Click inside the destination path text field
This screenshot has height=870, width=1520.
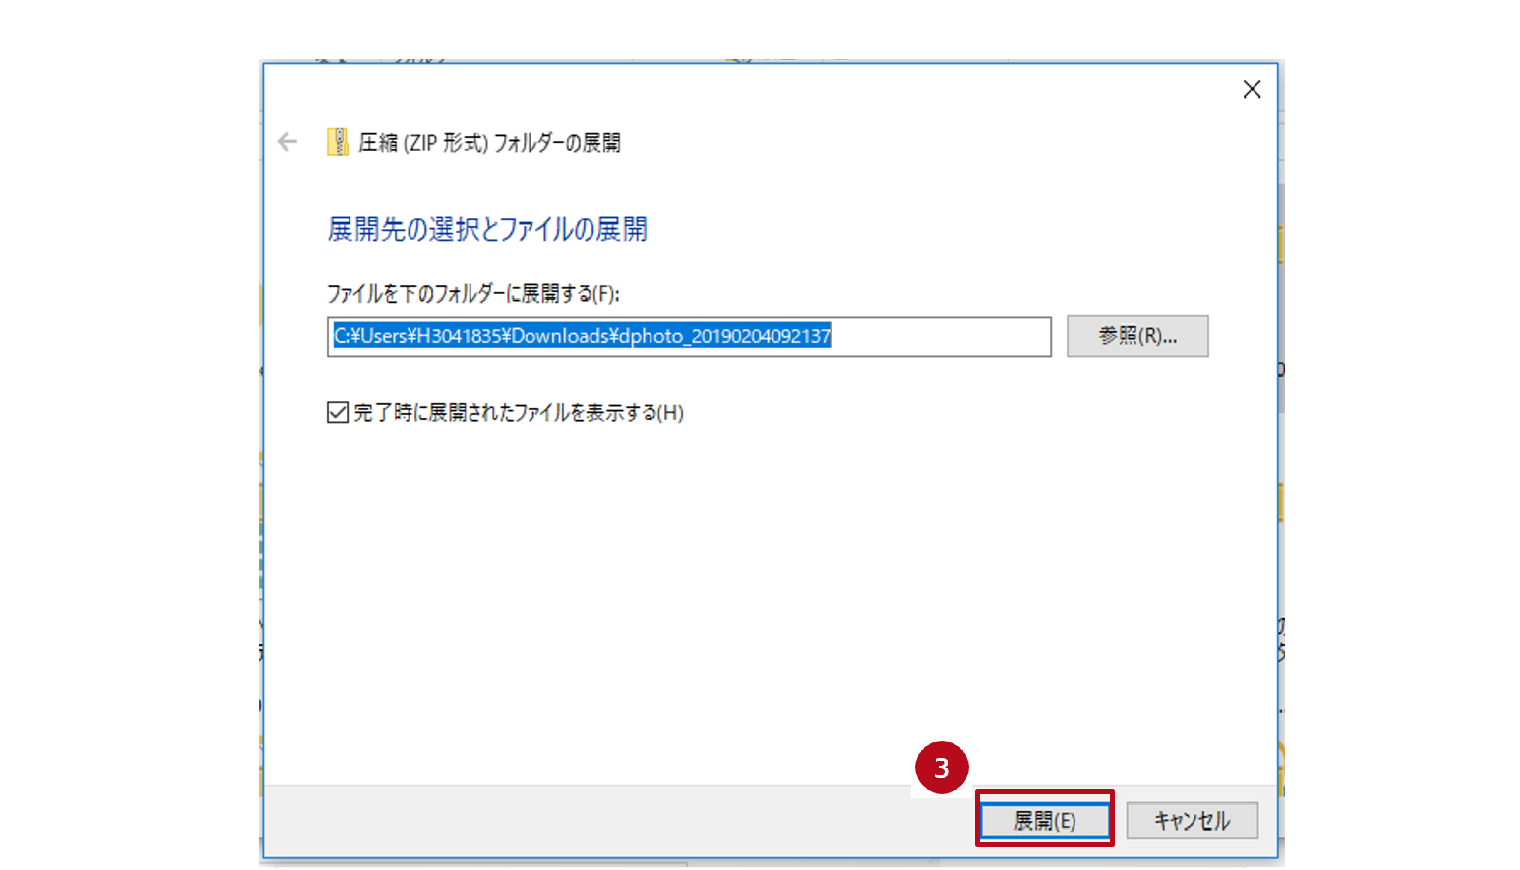click(688, 336)
